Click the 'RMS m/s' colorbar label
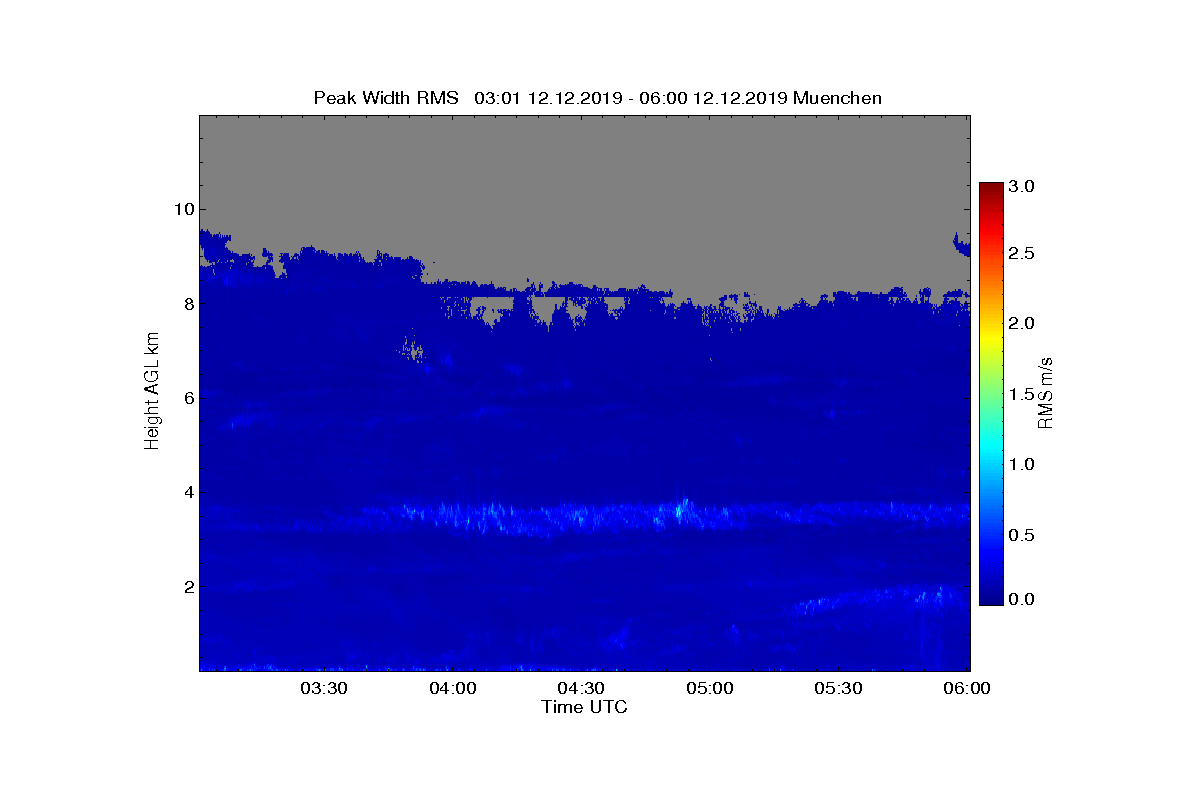 (1046, 392)
